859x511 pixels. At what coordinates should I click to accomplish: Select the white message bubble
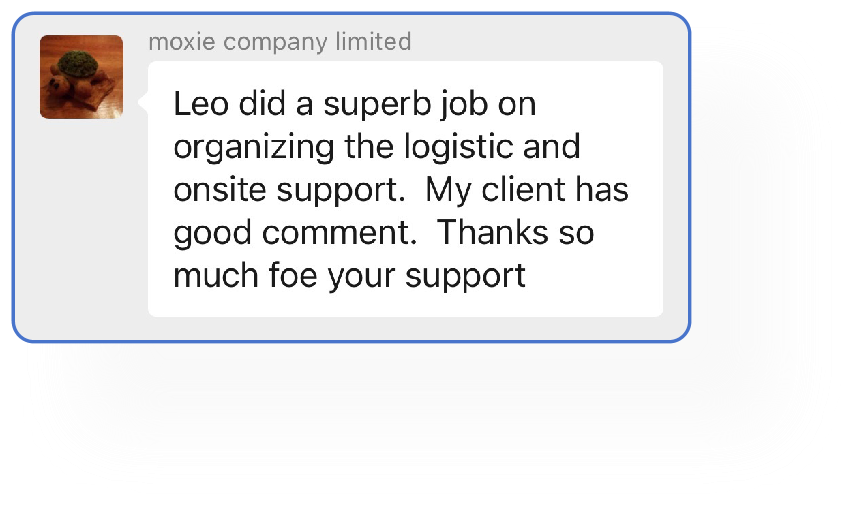point(405,189)
